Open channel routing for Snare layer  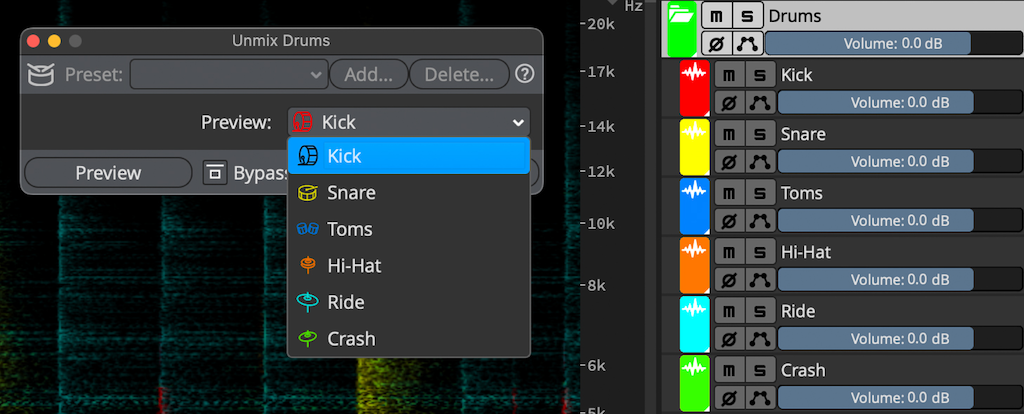point(760,162)
